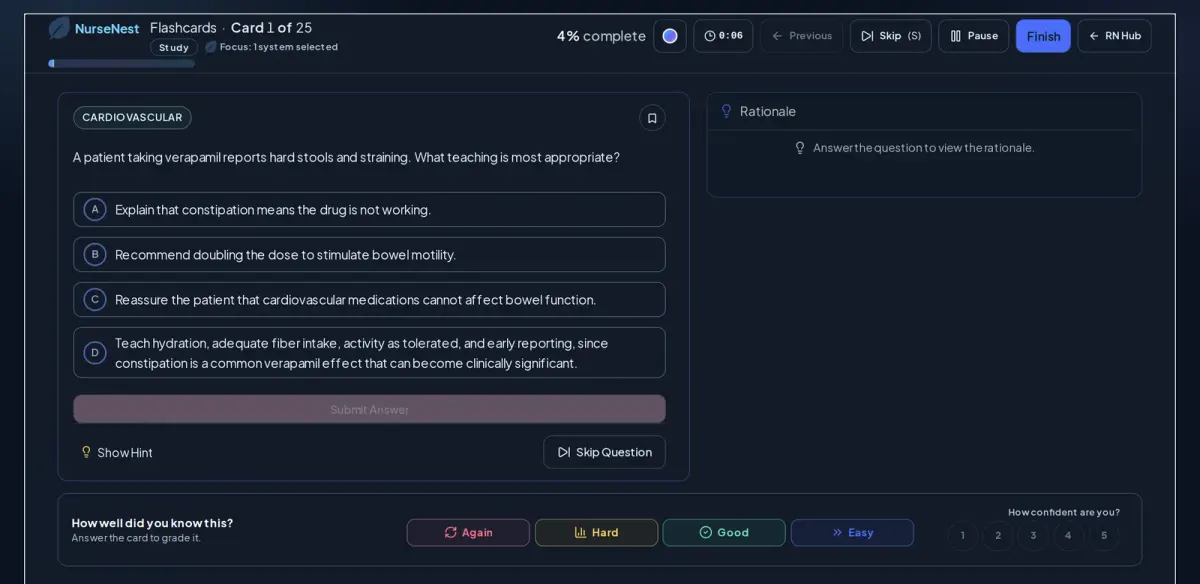Viewport: 1200px width, 584px height.
Task: Grade card as Again
Action: 468,533
